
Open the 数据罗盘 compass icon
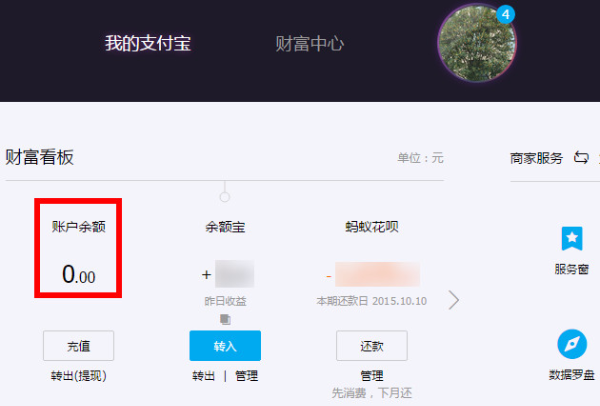point(571,344)
